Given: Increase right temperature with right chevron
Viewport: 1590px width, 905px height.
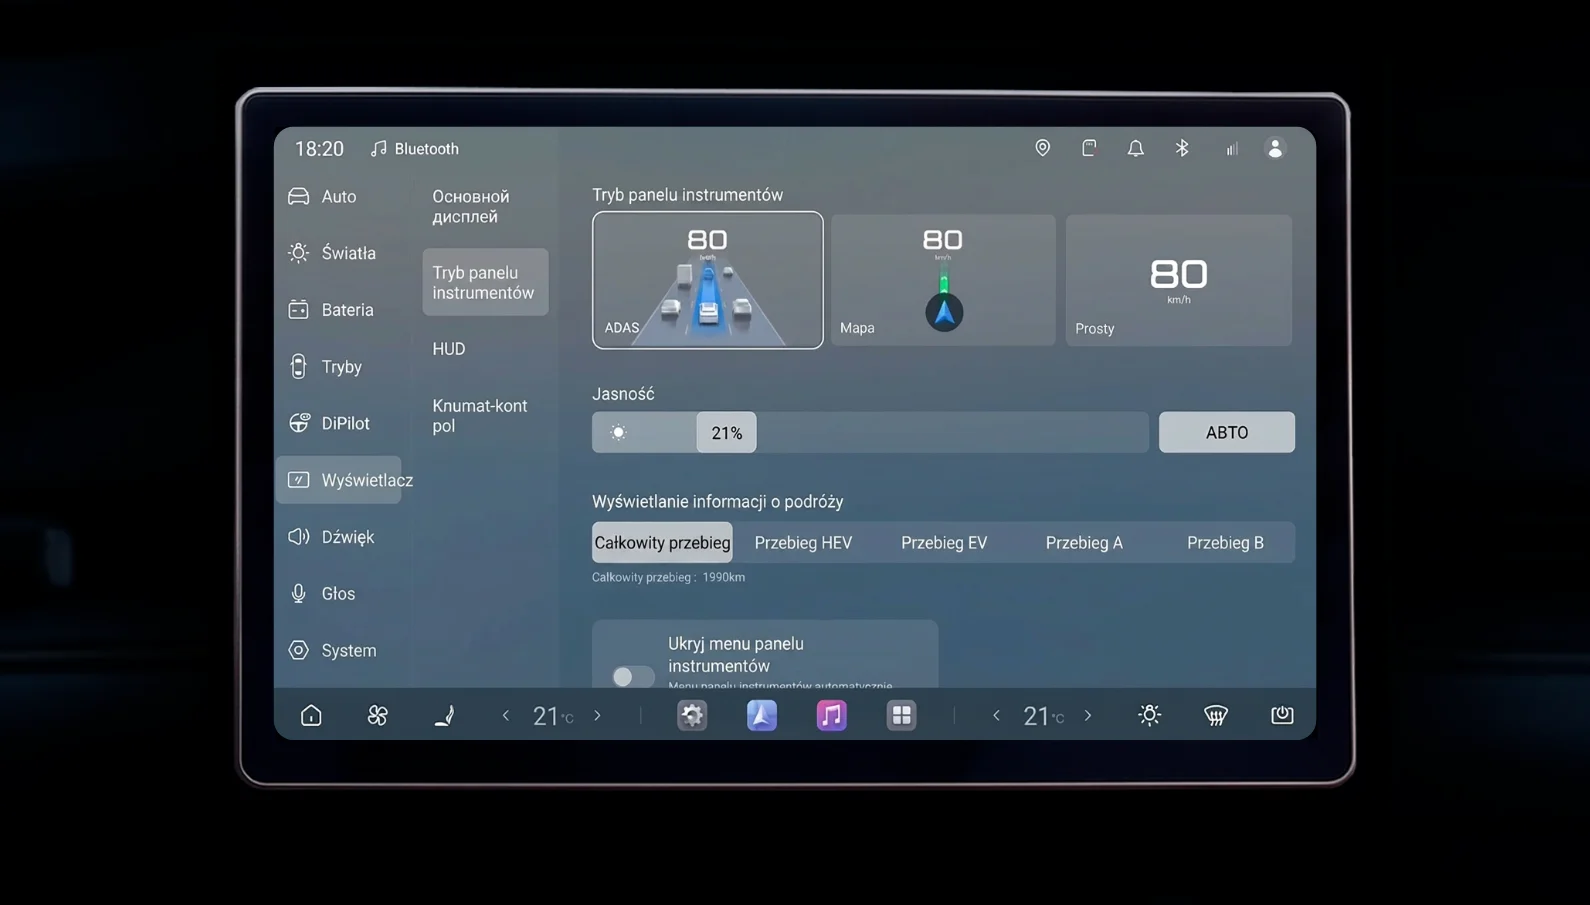Looking at the screenshot, I should click(1088, 716).
